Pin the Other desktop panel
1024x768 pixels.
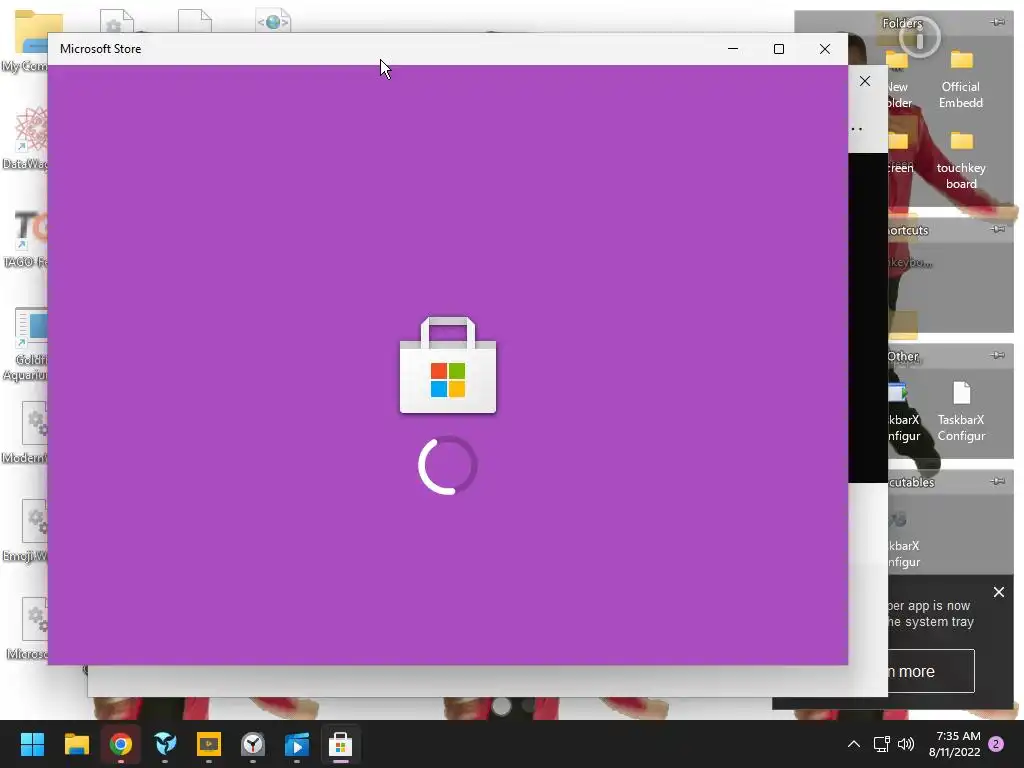coord(997,355)
